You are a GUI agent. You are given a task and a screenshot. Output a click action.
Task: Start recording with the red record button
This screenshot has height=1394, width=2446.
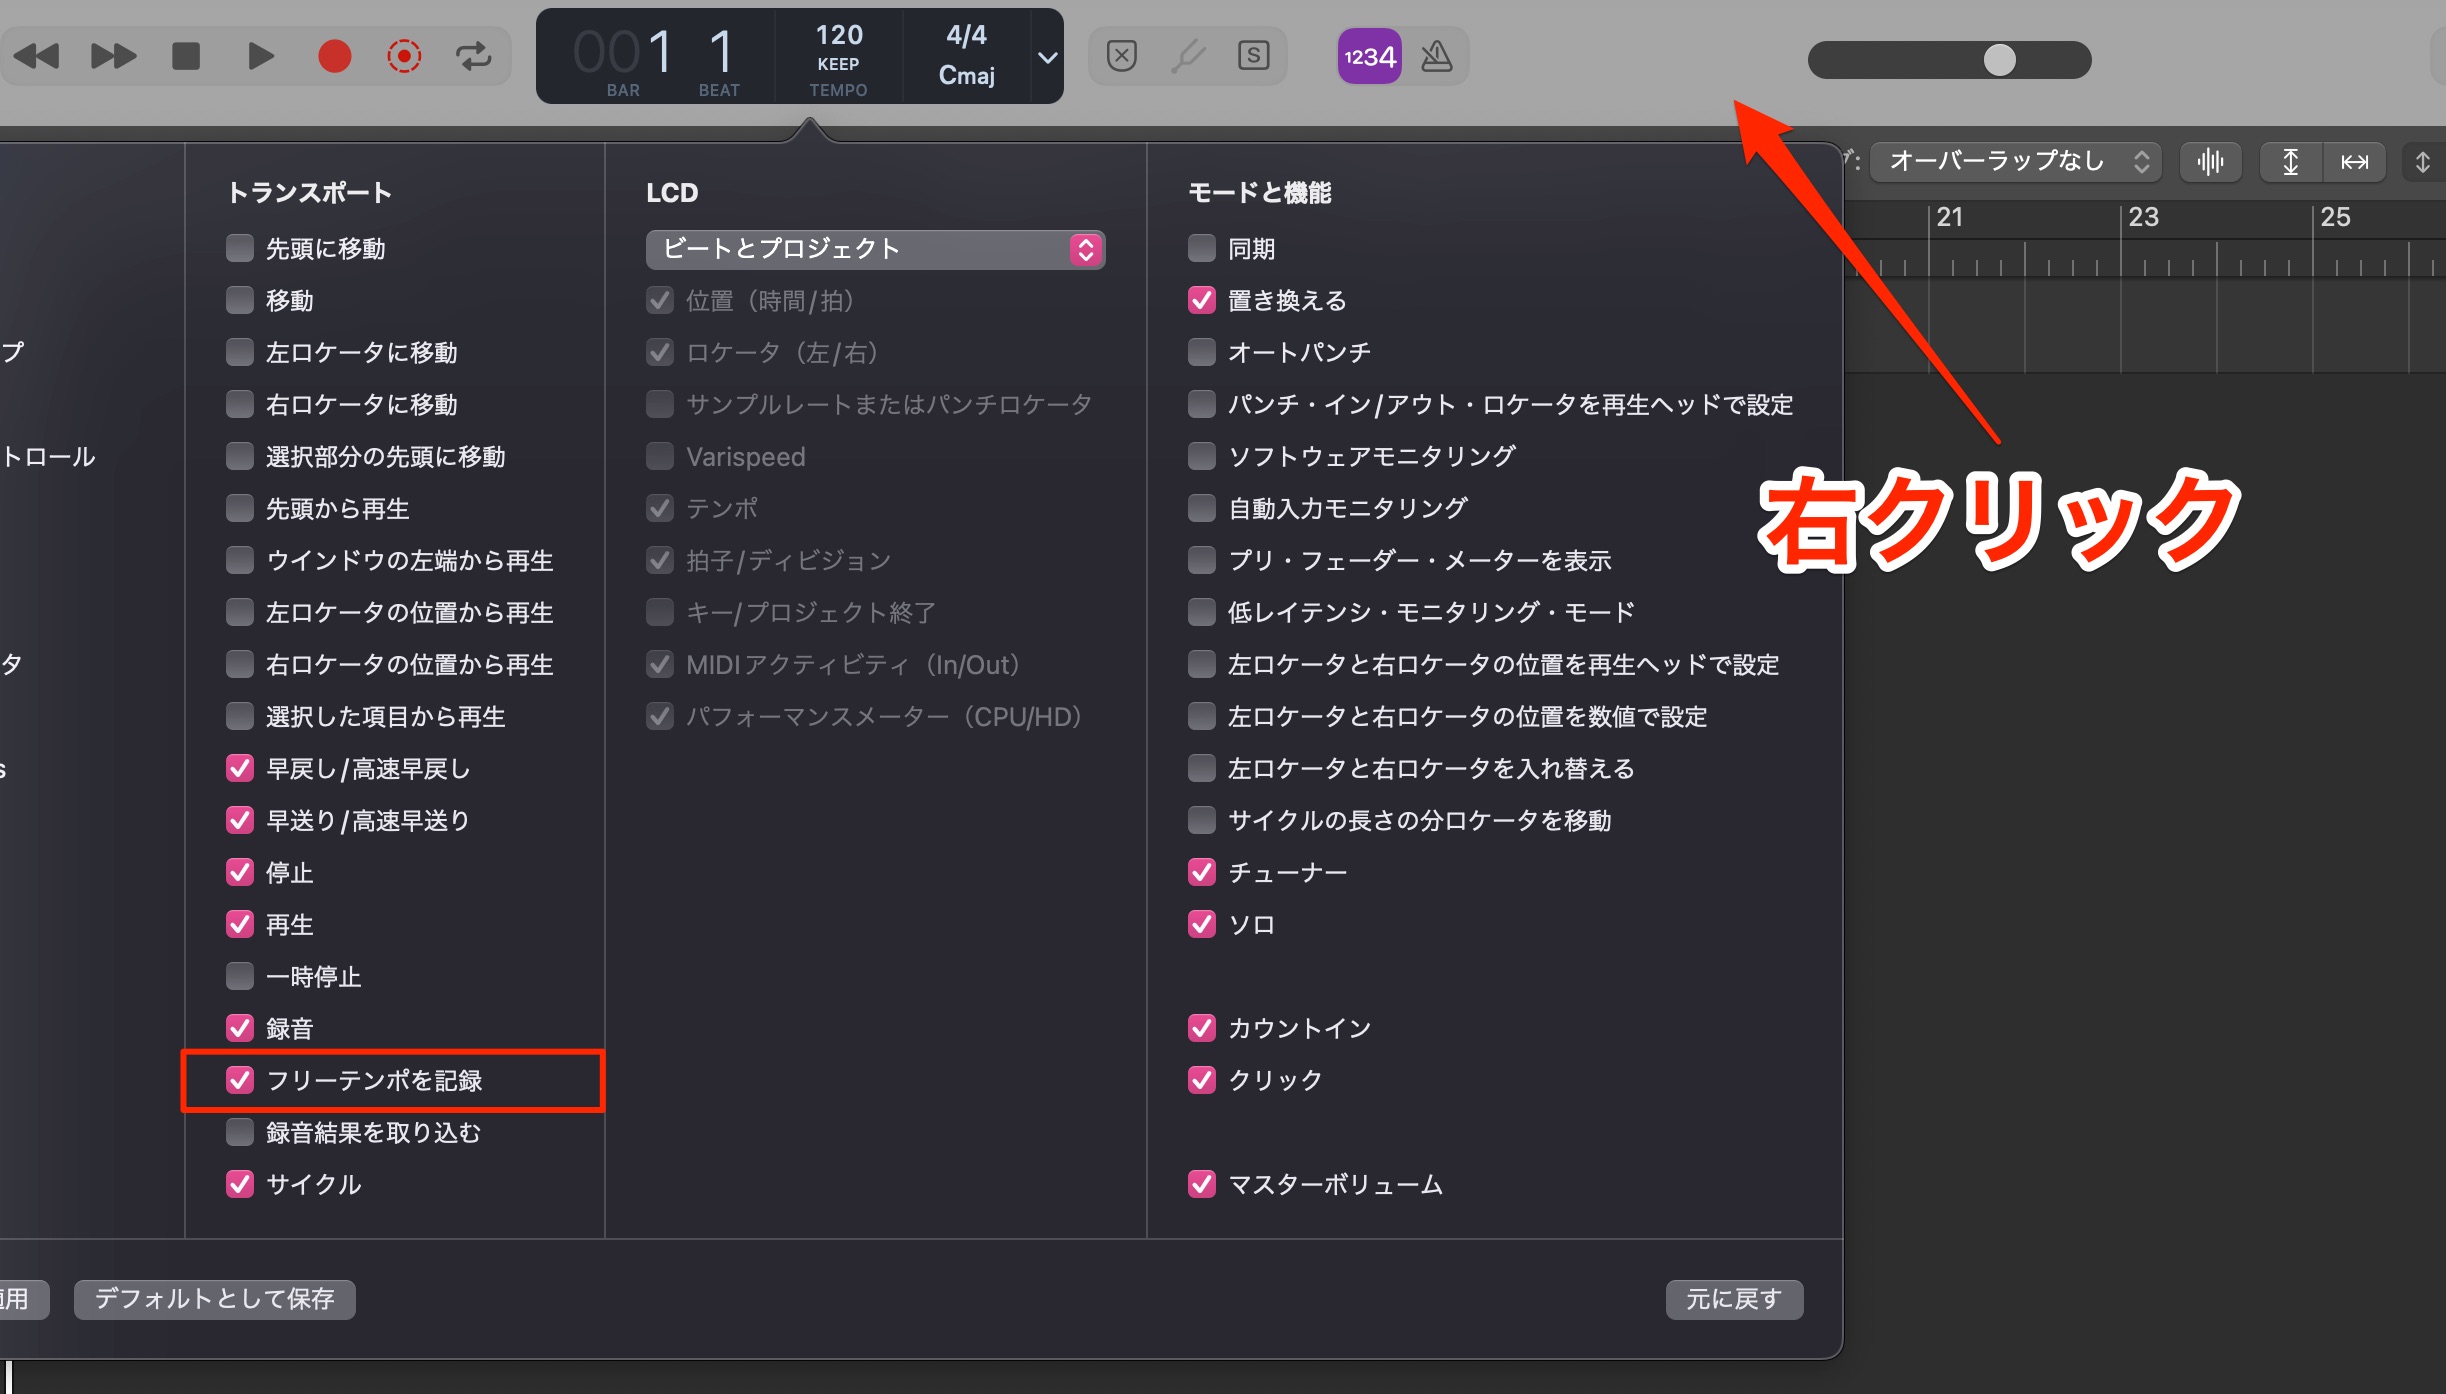(334, 56)
